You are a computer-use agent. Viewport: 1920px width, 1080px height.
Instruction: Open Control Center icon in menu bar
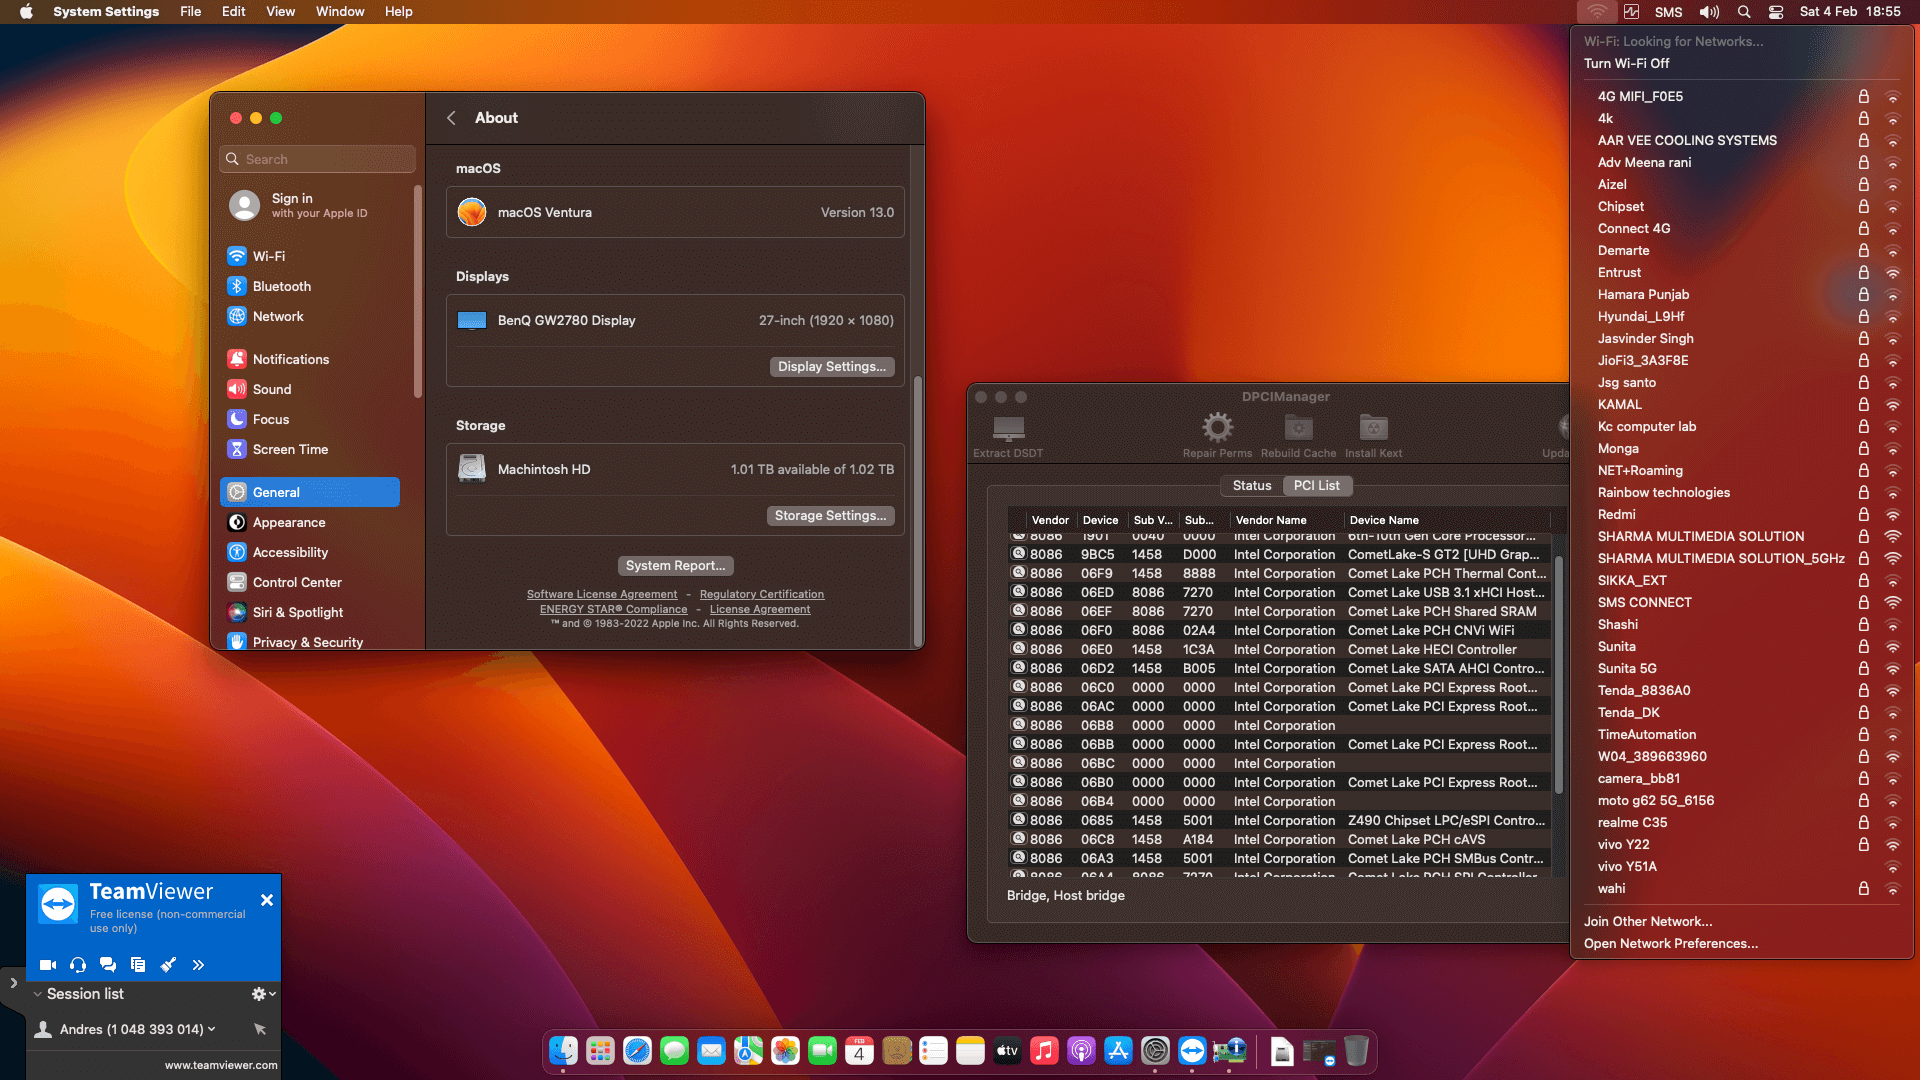[x=1776, y=12]
